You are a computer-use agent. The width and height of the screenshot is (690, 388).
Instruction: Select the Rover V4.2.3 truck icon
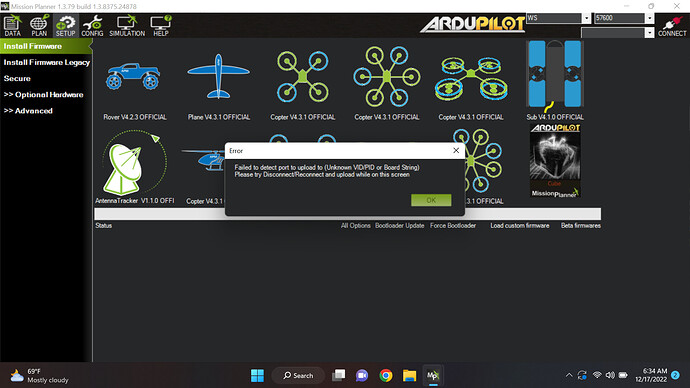133,76
